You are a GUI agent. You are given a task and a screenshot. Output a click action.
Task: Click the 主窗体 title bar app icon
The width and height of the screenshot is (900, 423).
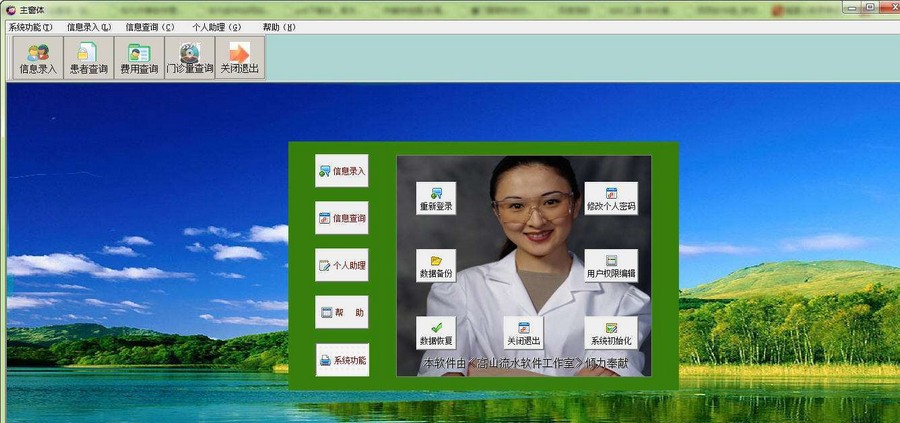[11, 10]
